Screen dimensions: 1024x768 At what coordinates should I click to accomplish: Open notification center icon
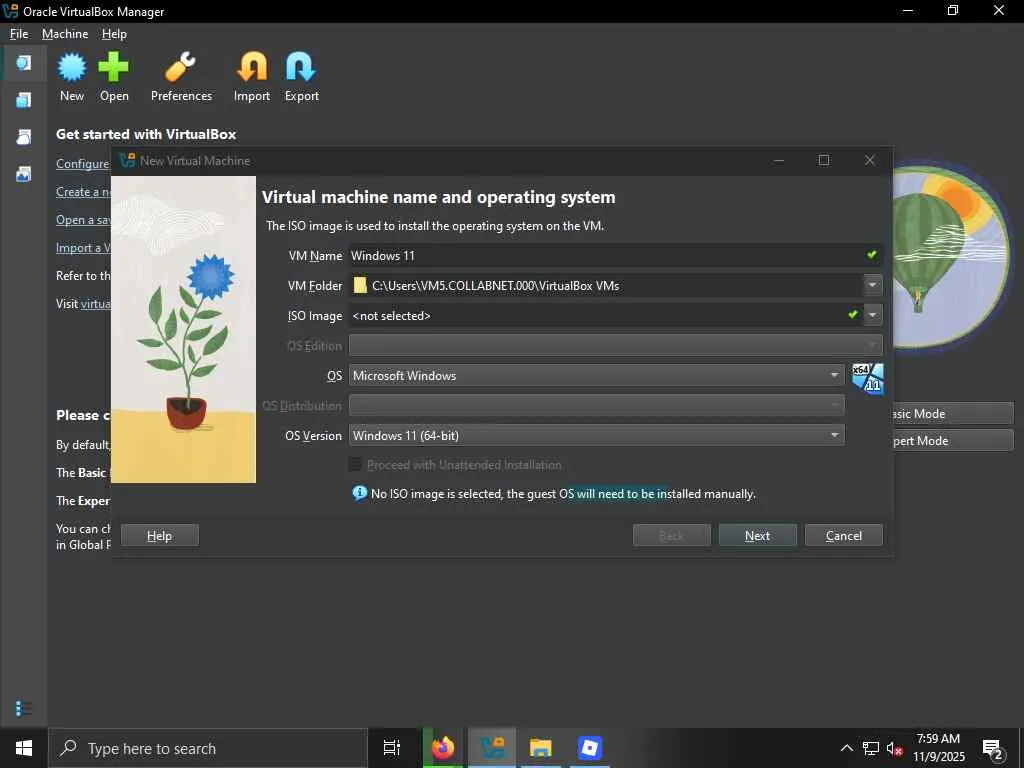993,748
